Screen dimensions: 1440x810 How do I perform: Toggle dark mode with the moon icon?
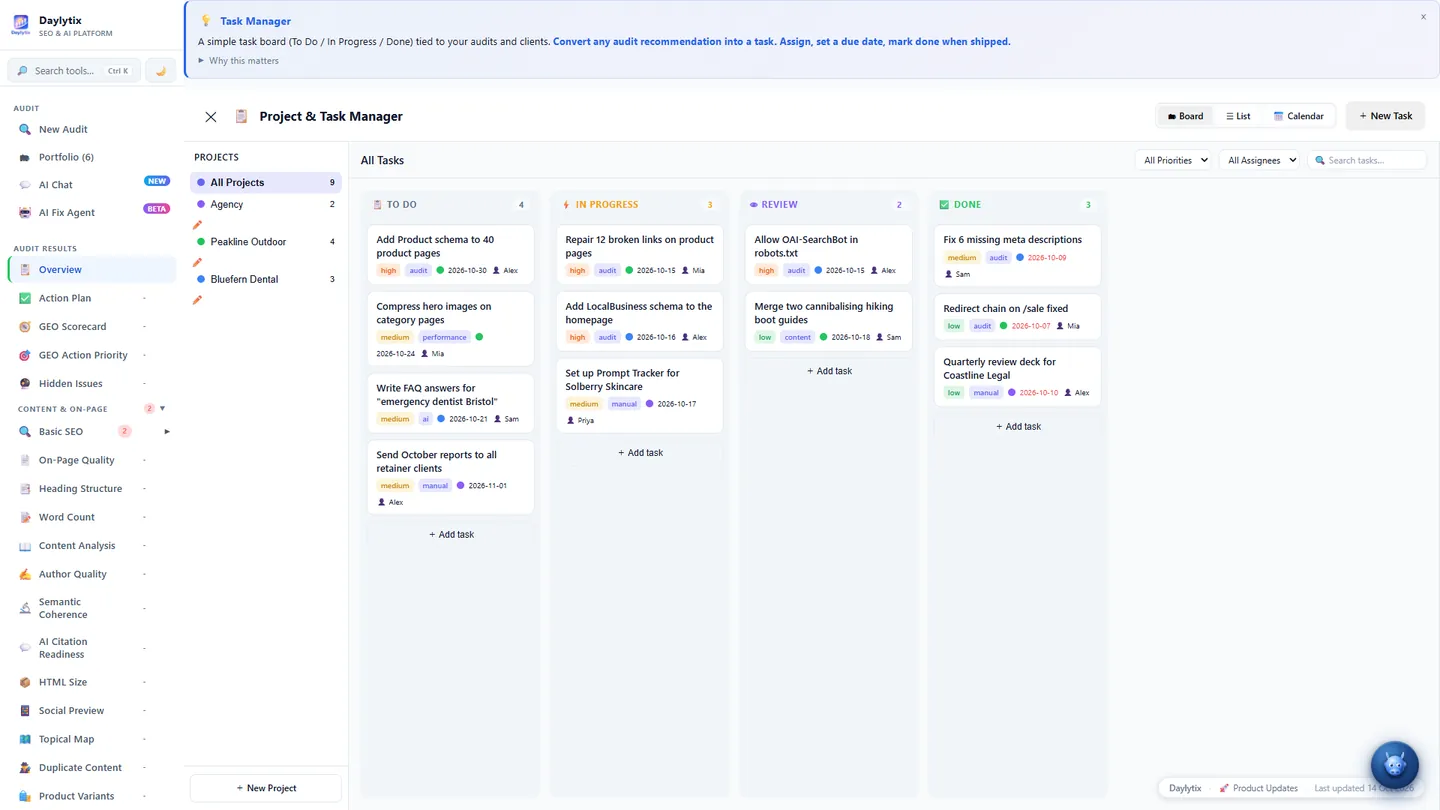tap(160, 71)
